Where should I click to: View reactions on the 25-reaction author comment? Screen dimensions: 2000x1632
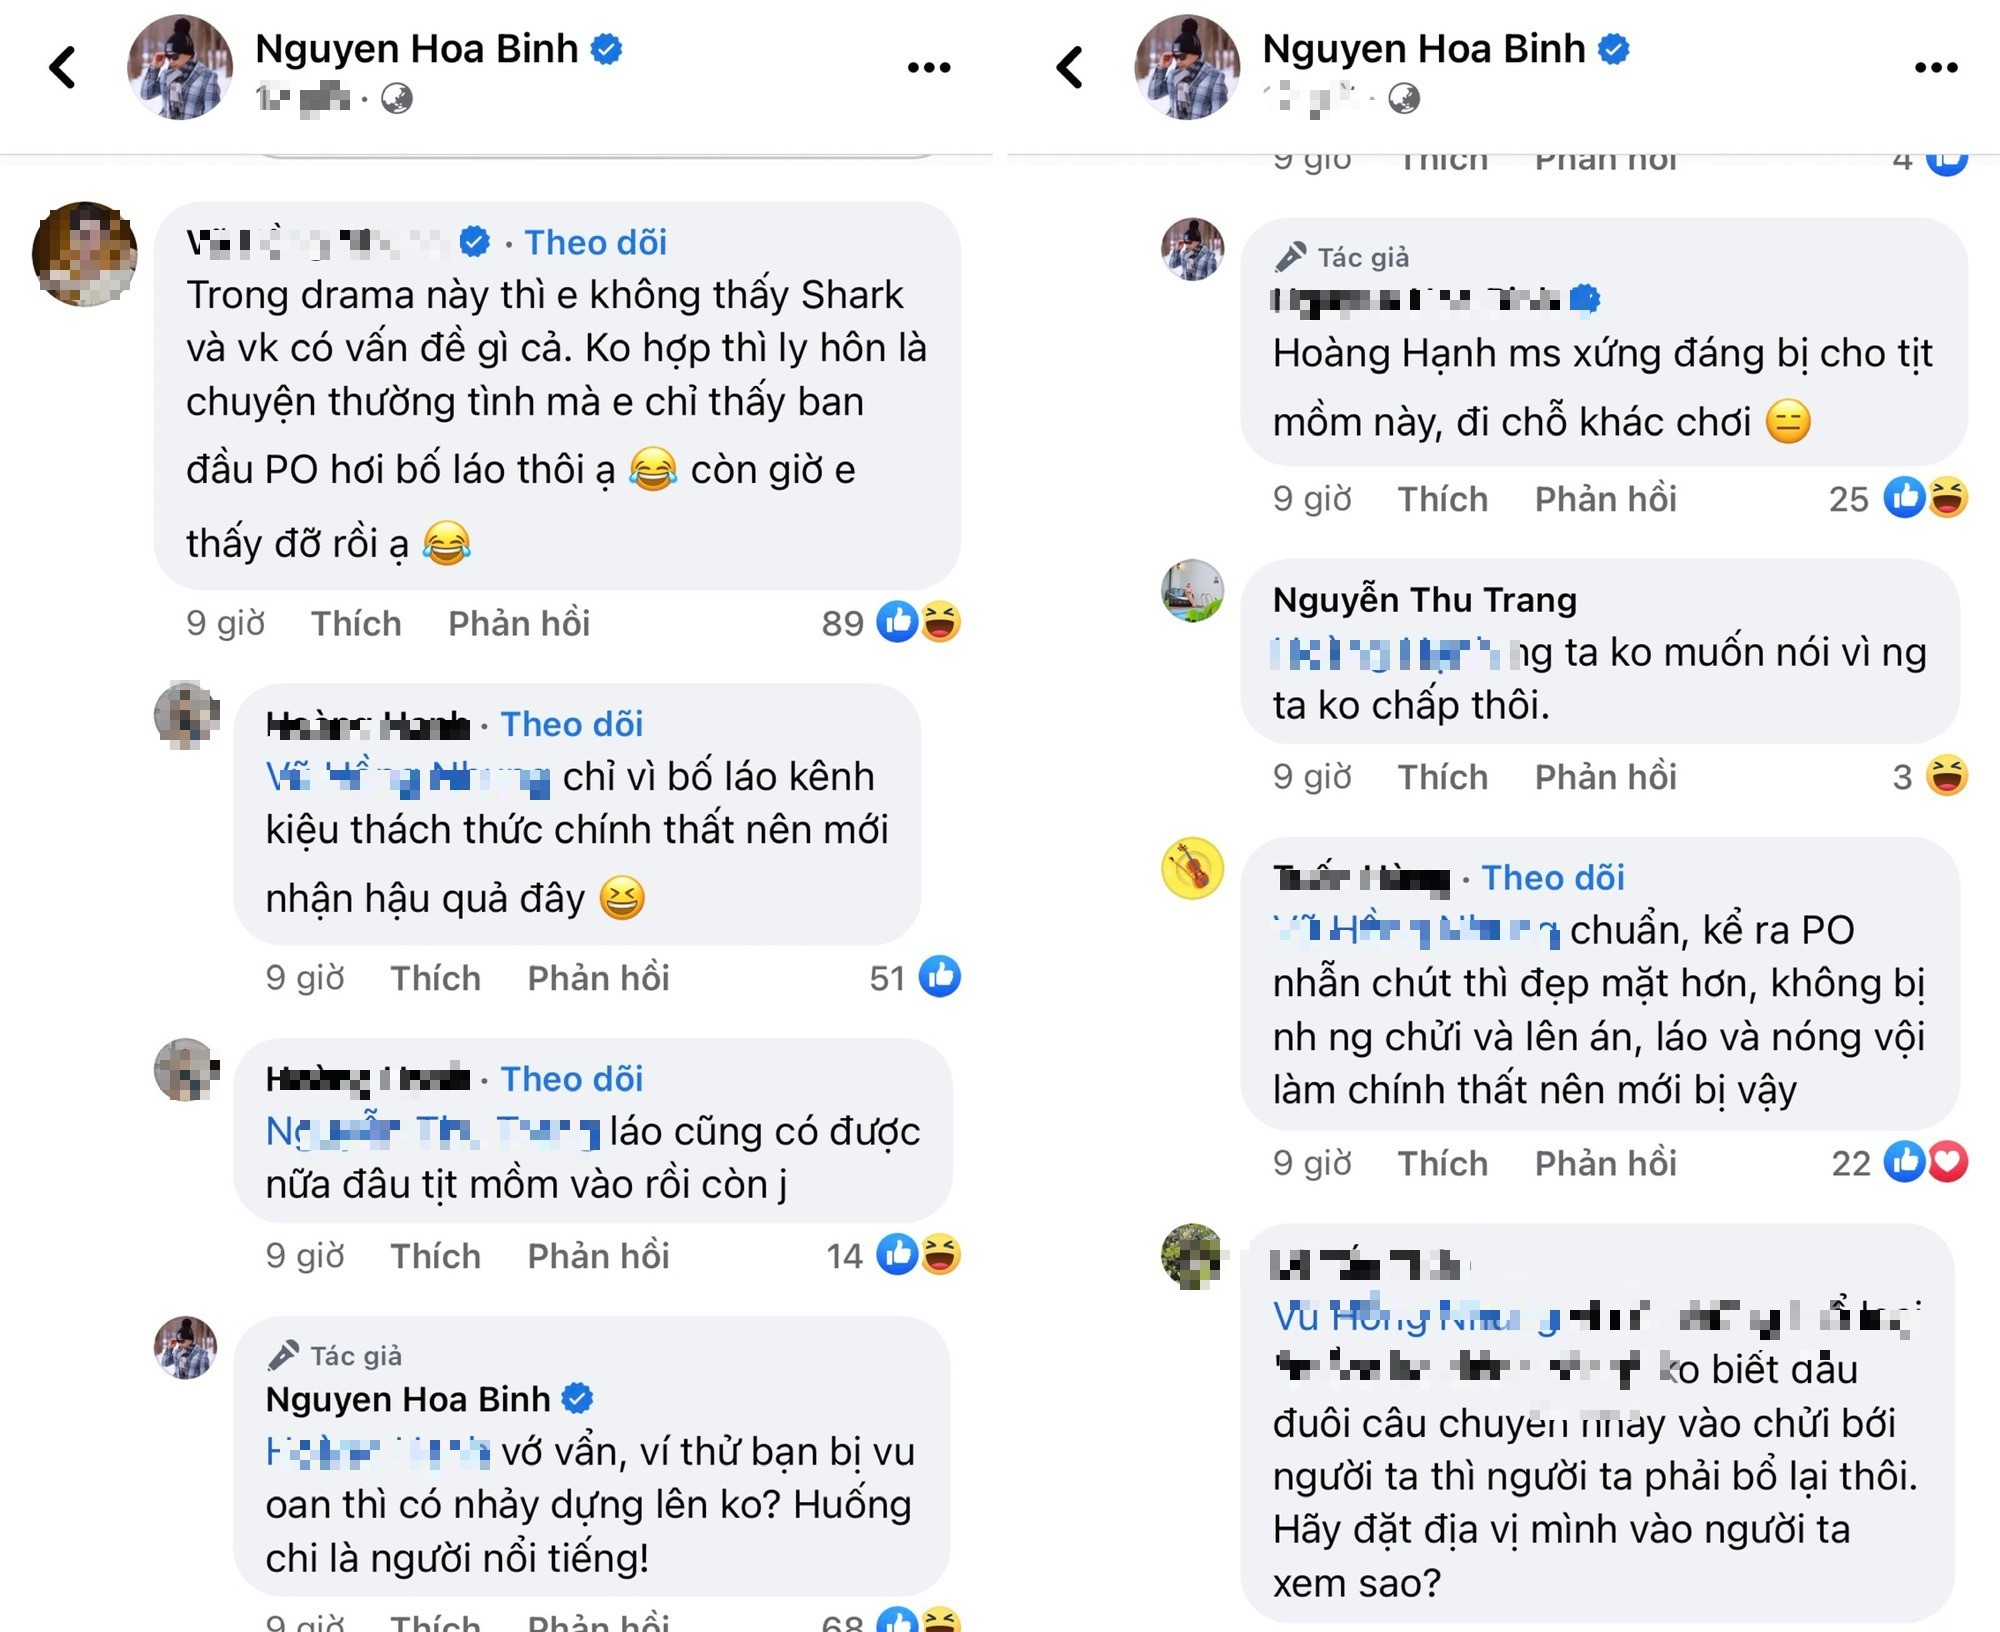click(1925, 498)
